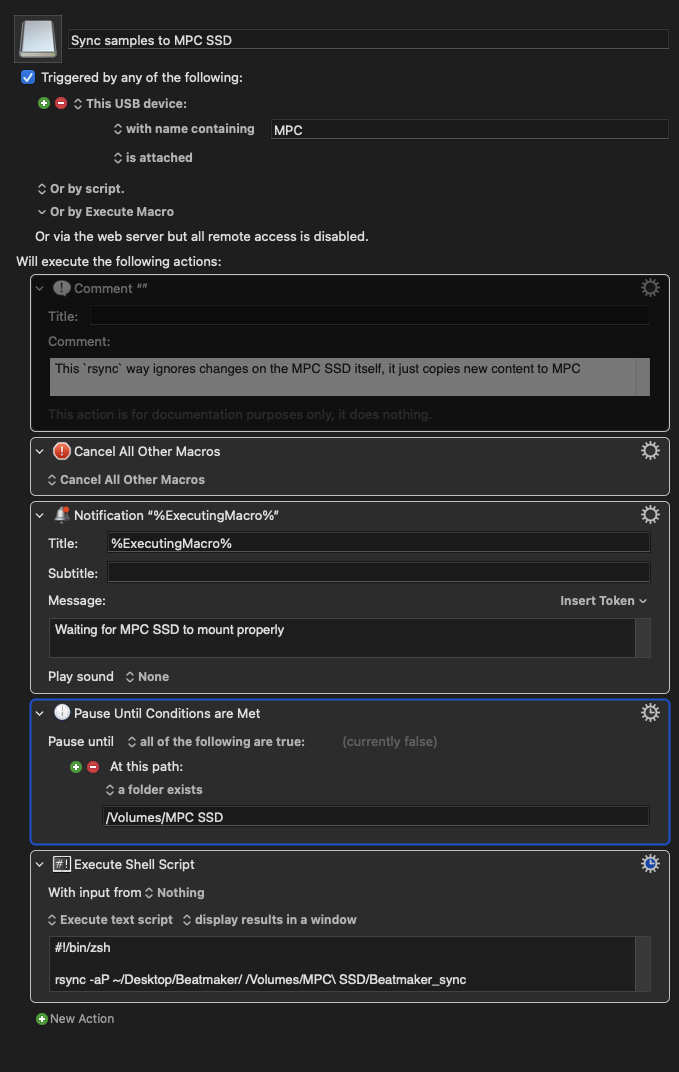The width and height of the screenshot is (679, 1072).
Task: Open gear menu for the Notification action
Action: [650, 515]
